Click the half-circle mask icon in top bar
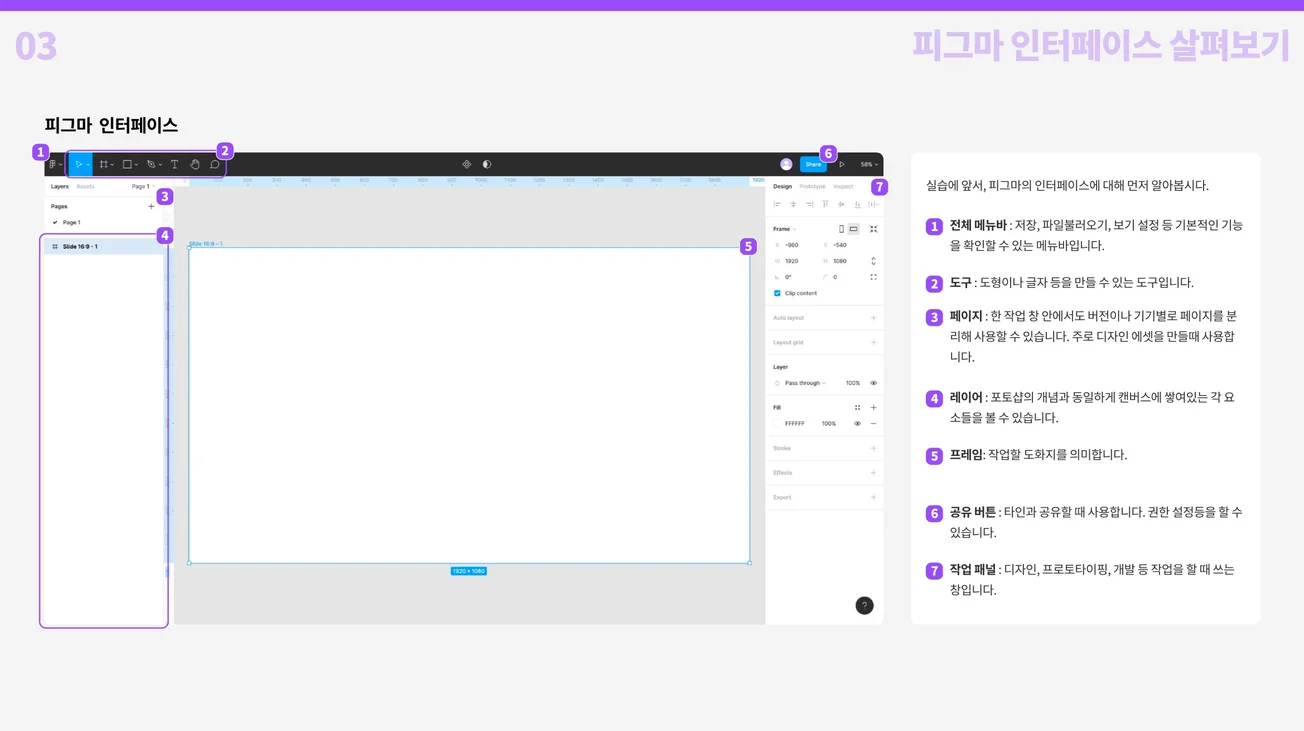This screenshot has width=1304, height=731. coord(487,164)
